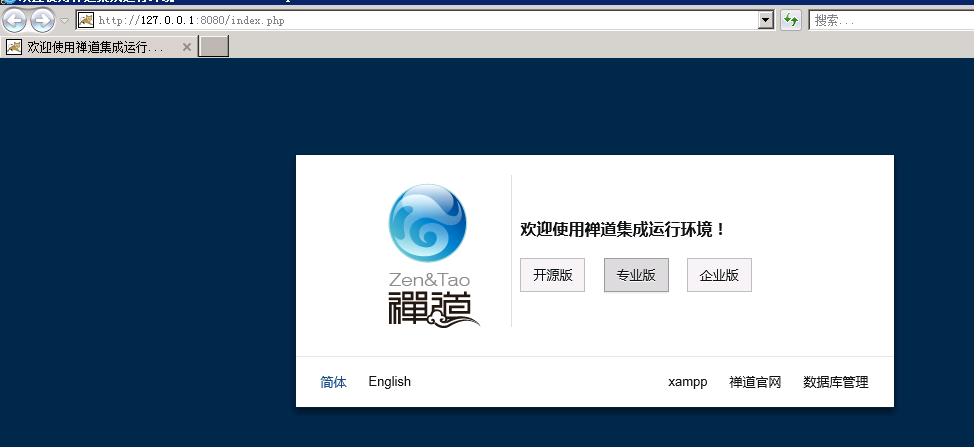Switch language to 简体
This screenshot has width=974, height=447.
pos(334,382)
